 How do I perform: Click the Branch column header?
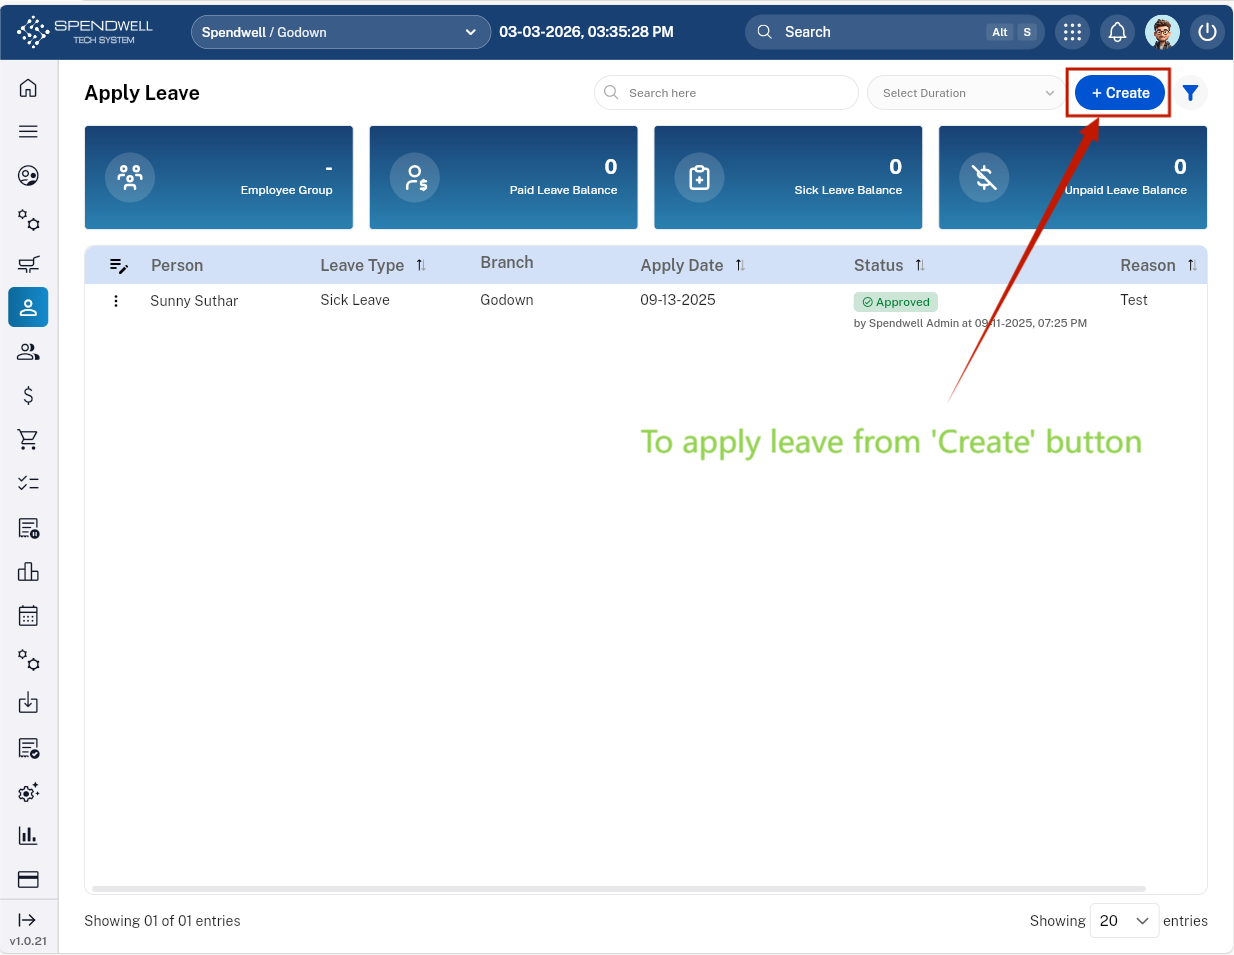(x=507, y=262)
